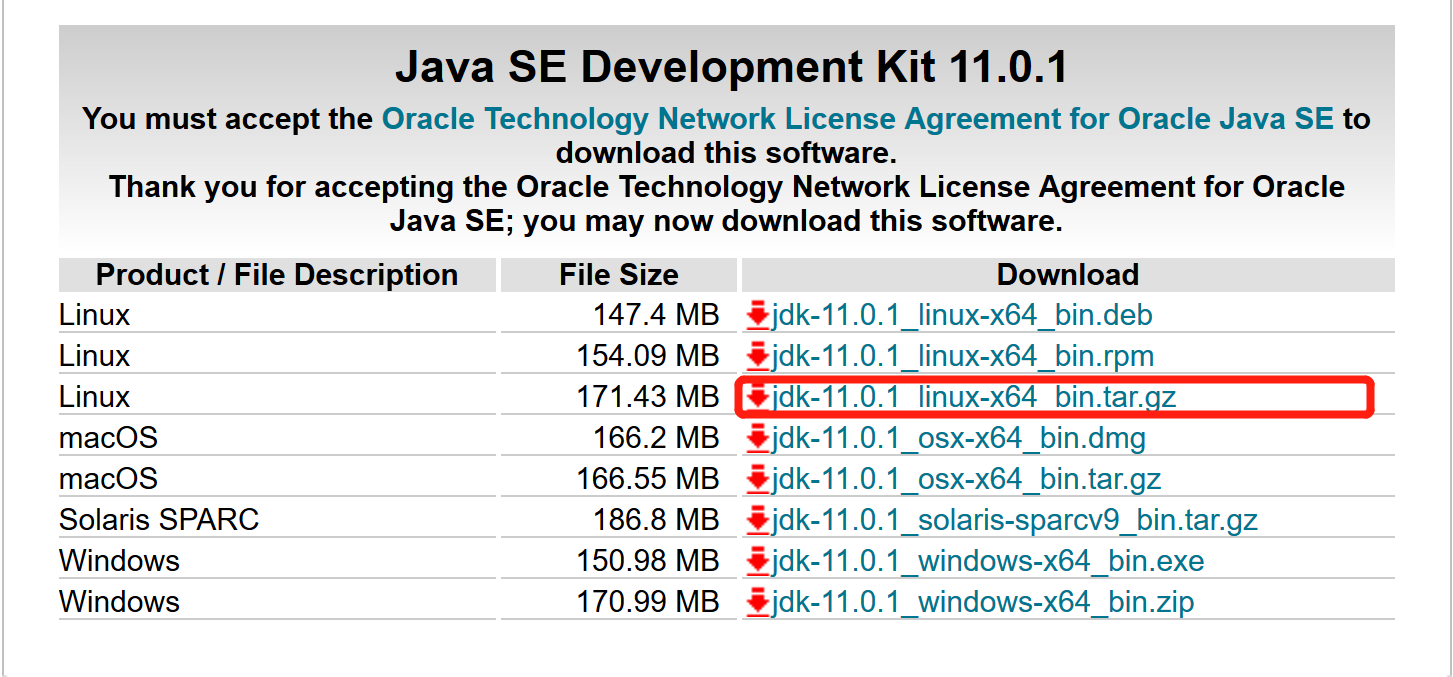This screenshot has height=677, width=1453.
Task: Click download arrow icon for windows-x64_bin.exe
Action: tap(758, 561)
